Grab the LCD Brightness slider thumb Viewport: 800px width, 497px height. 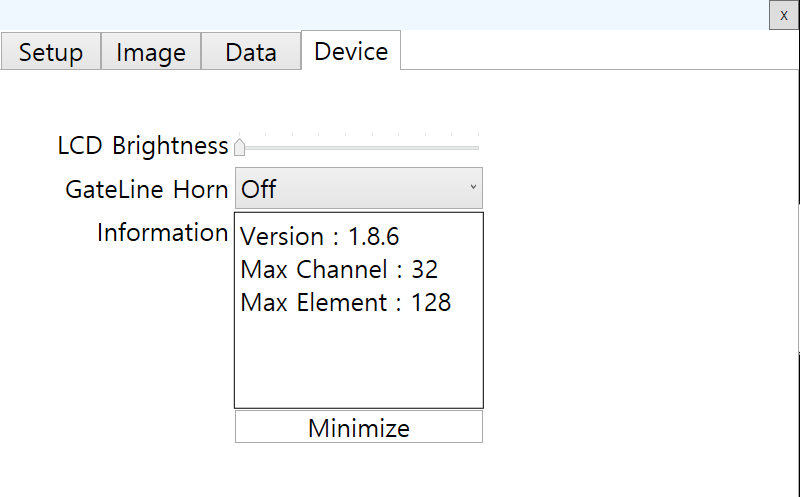tap(239, 147)
